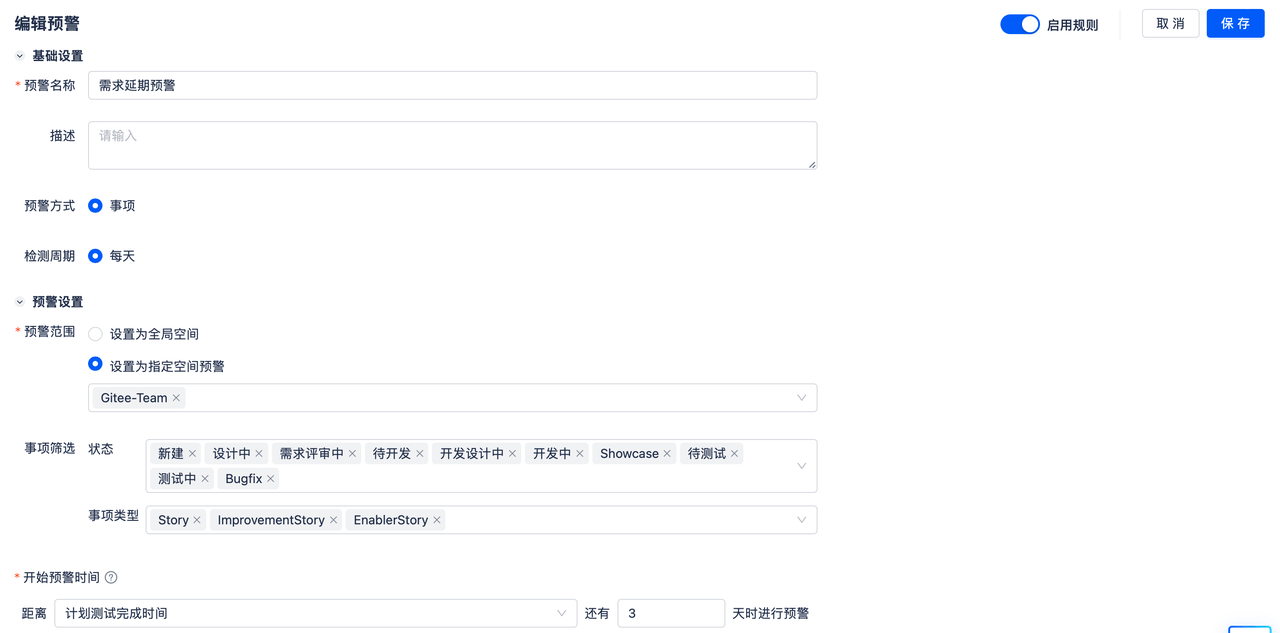
Task: Remove the 待测试 status tag
Action: 735,454
